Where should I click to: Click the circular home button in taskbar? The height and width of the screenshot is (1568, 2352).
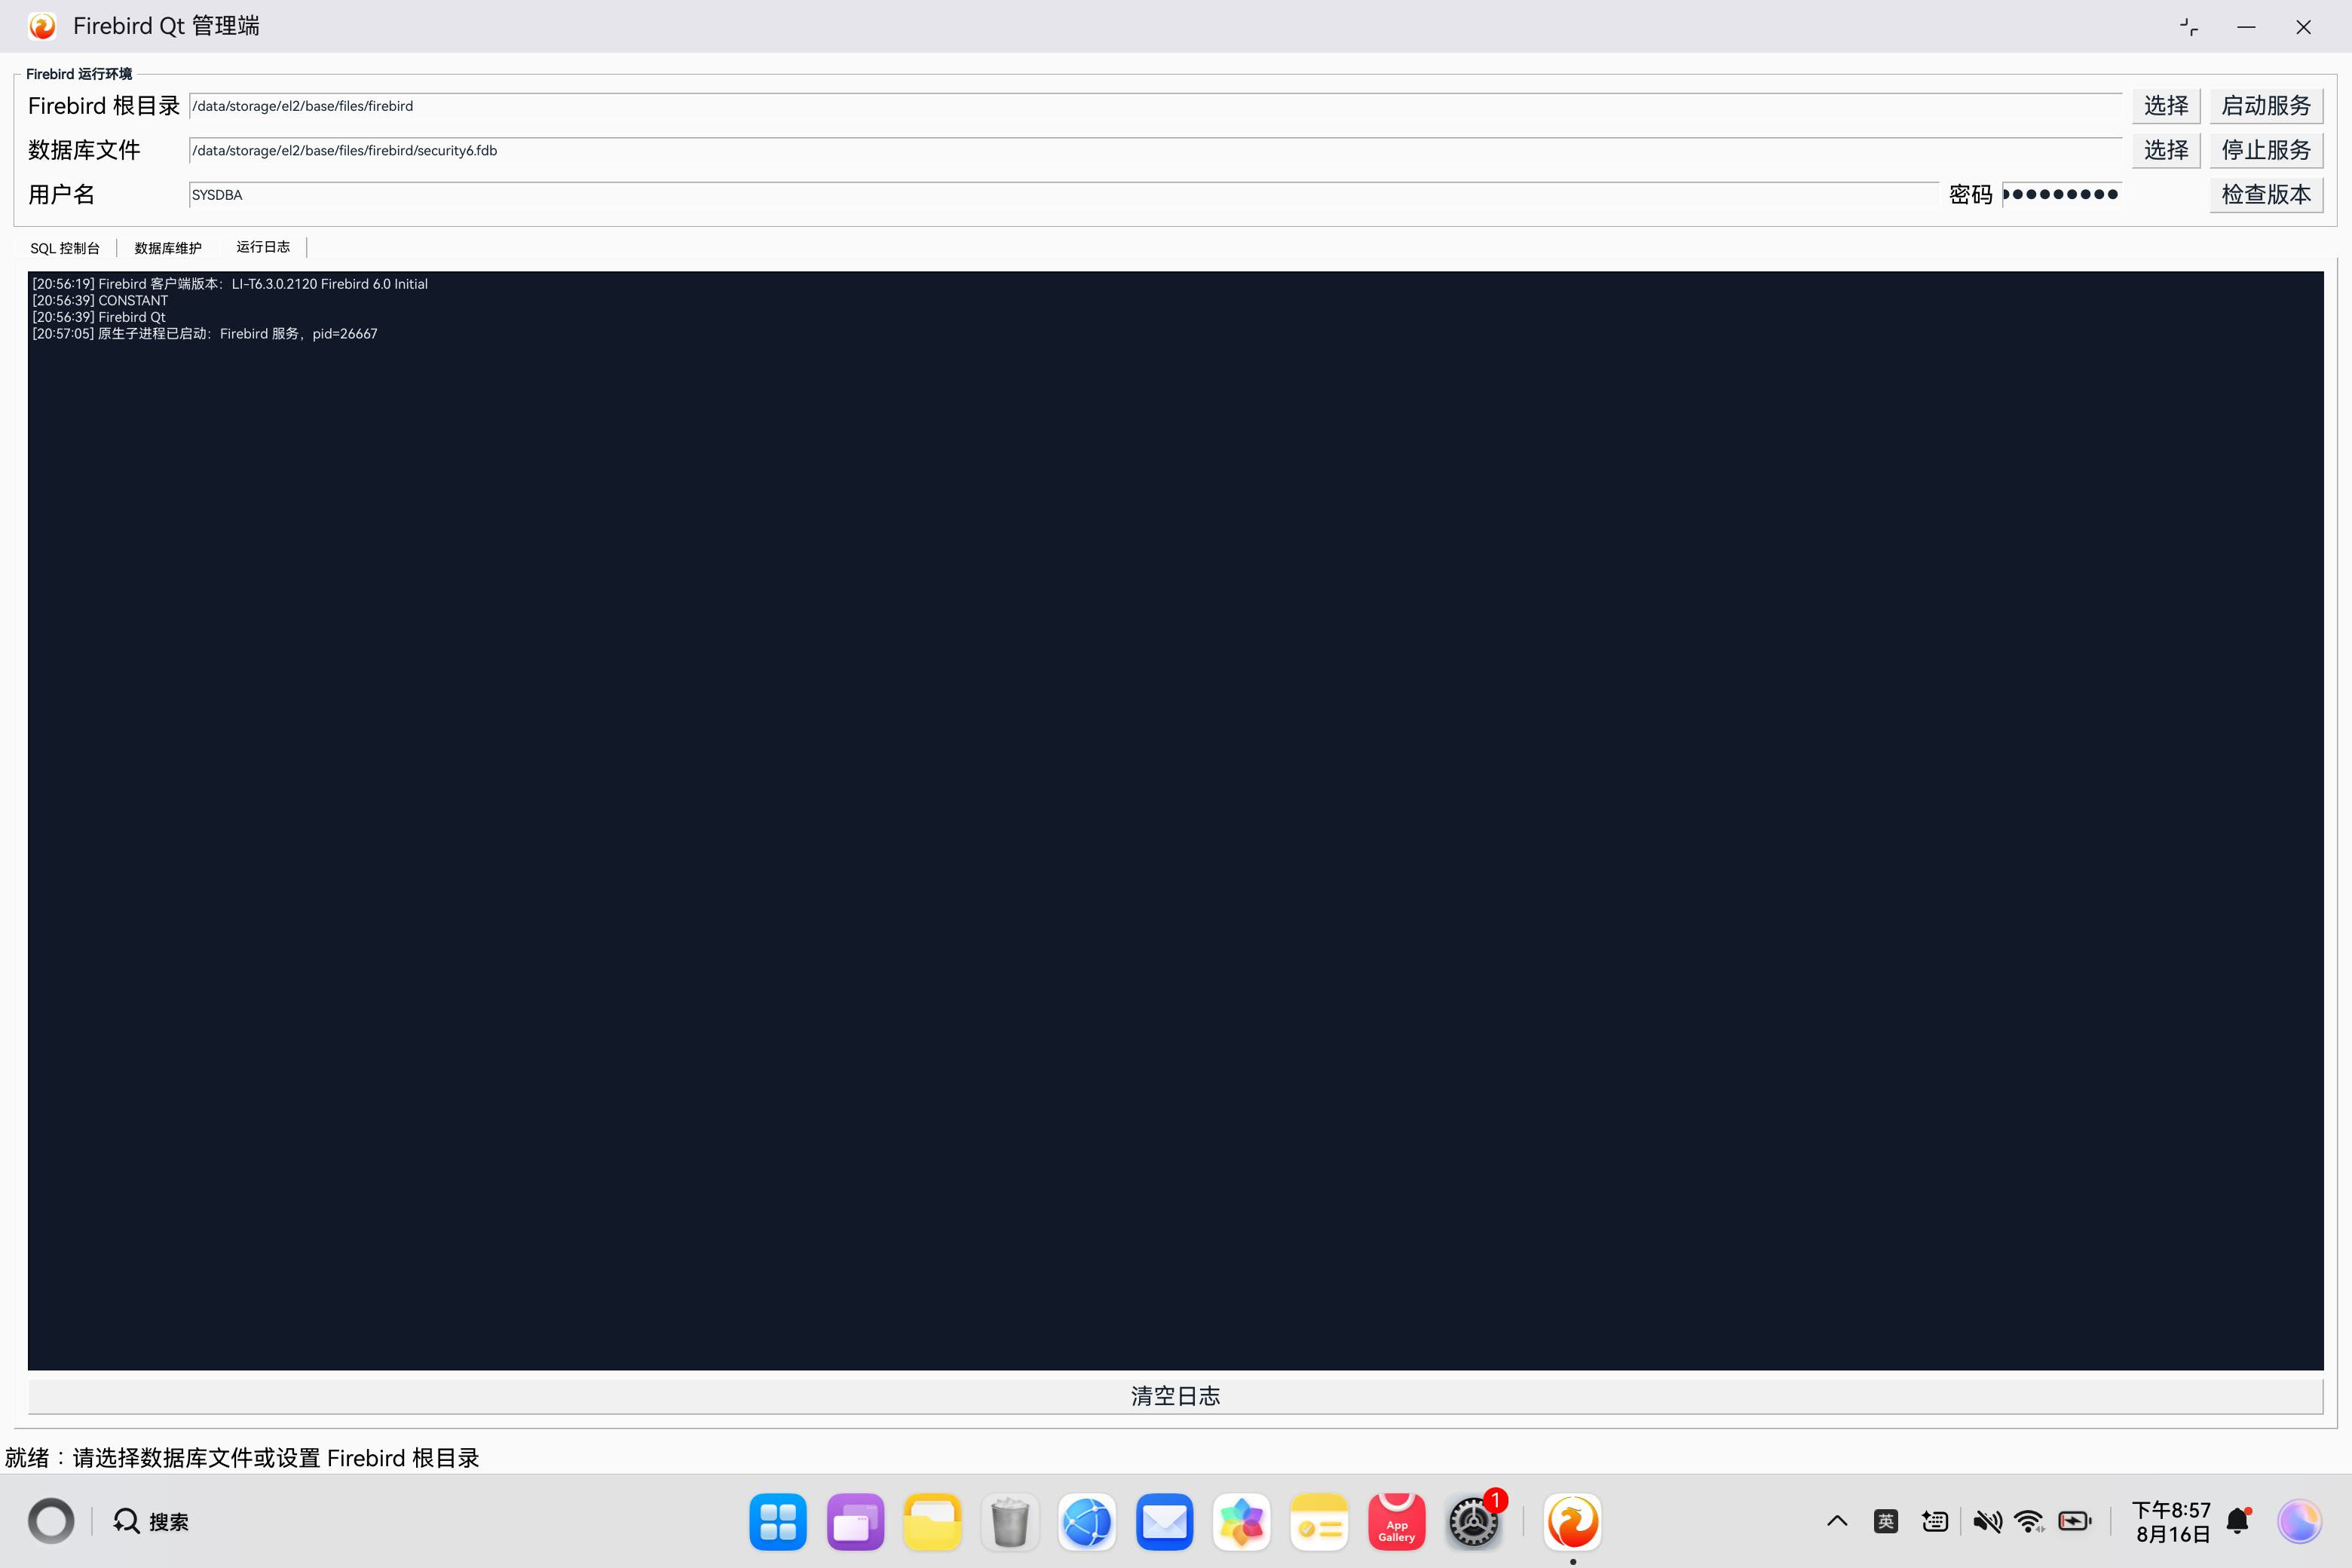[x=51, y=1522]
